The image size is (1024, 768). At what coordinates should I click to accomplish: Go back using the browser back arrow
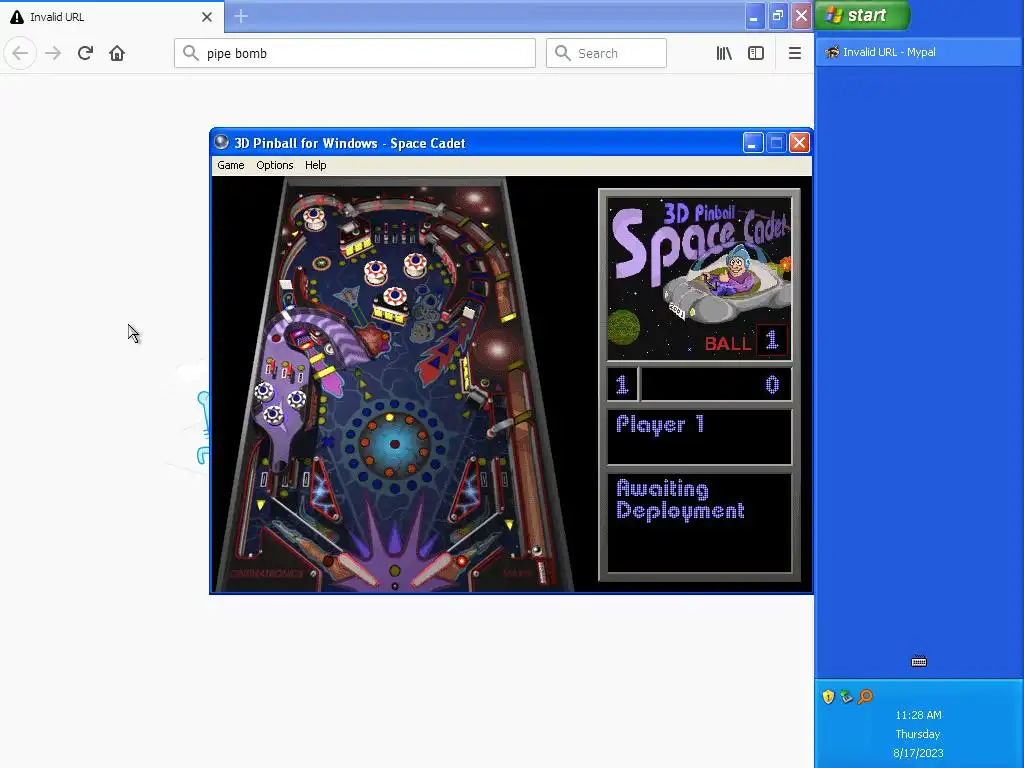pyautogui.click(x=20, y=54)
